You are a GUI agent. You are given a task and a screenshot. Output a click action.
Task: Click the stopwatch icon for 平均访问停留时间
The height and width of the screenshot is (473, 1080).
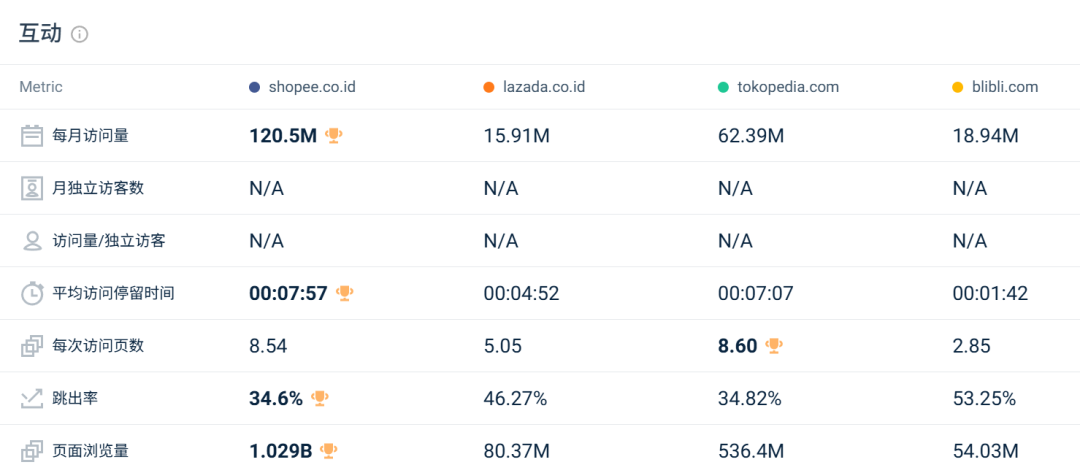tap(32, 293)
